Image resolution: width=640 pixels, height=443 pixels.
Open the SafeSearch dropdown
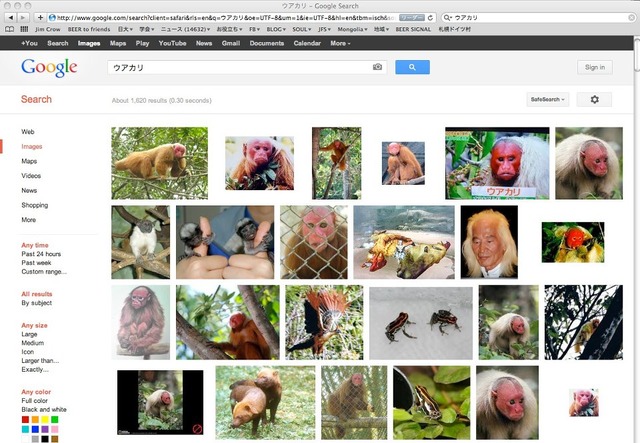click(547, 99)
